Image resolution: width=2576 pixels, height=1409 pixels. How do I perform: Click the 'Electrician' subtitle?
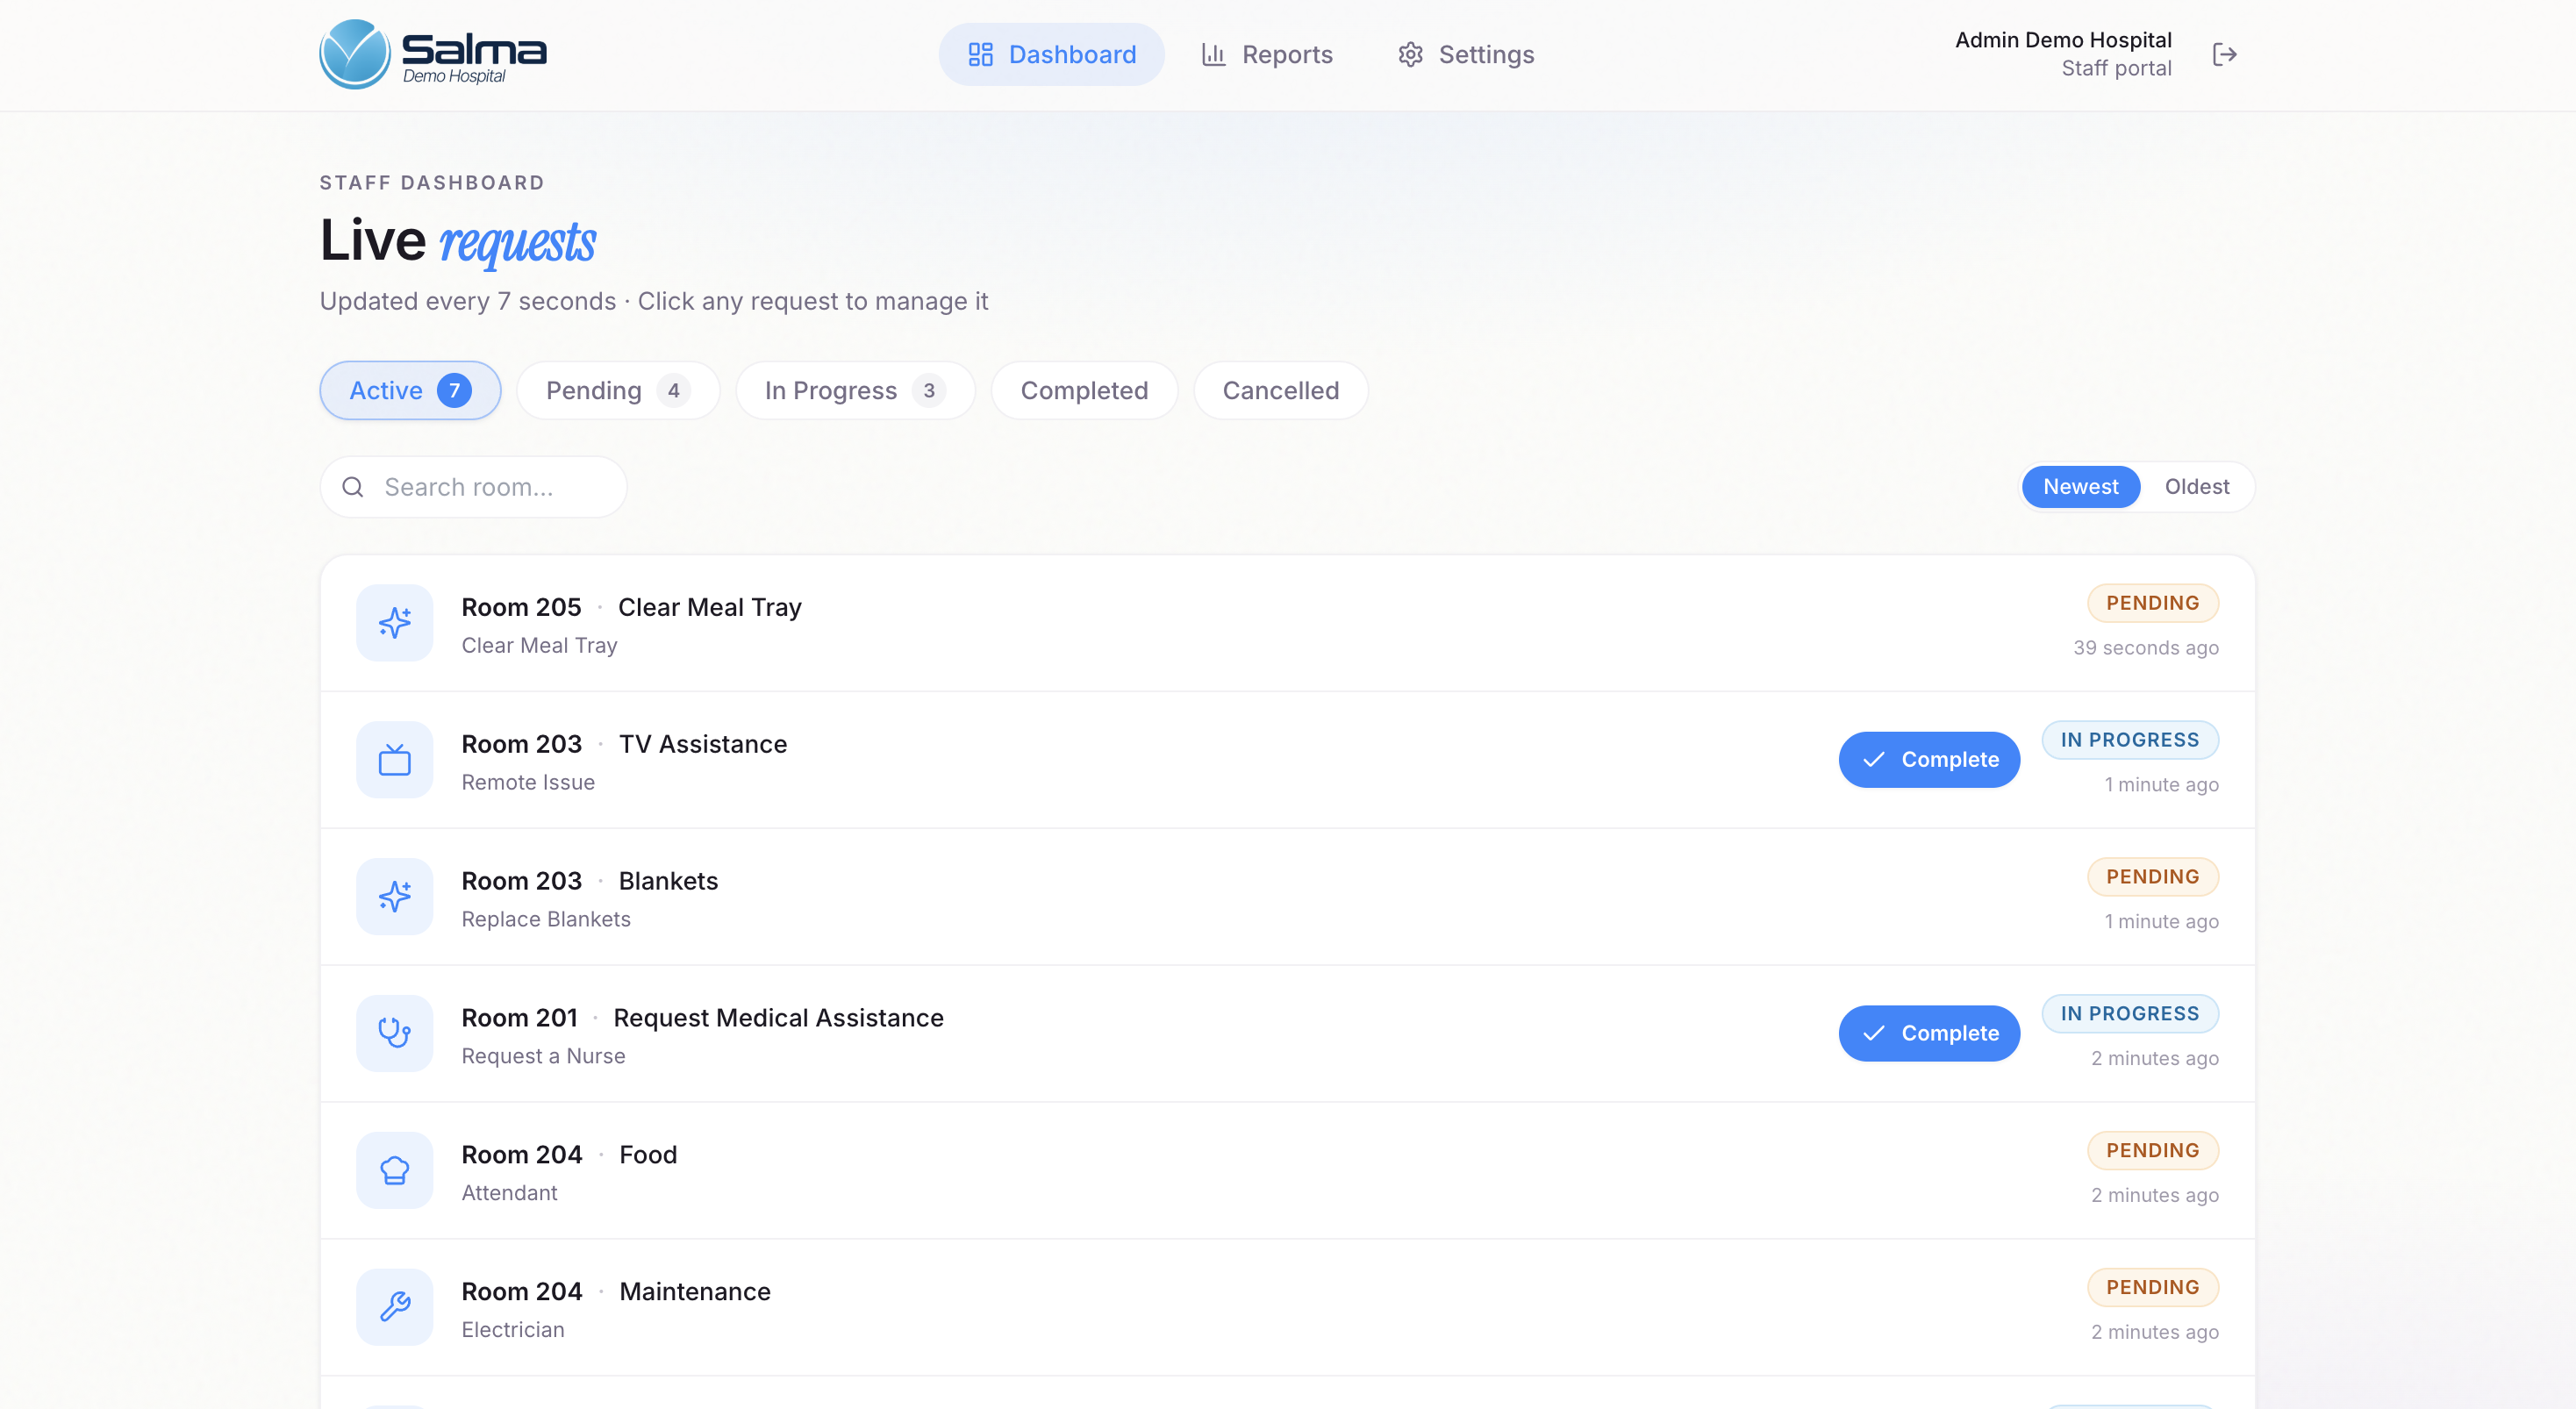click(513, 1330)
